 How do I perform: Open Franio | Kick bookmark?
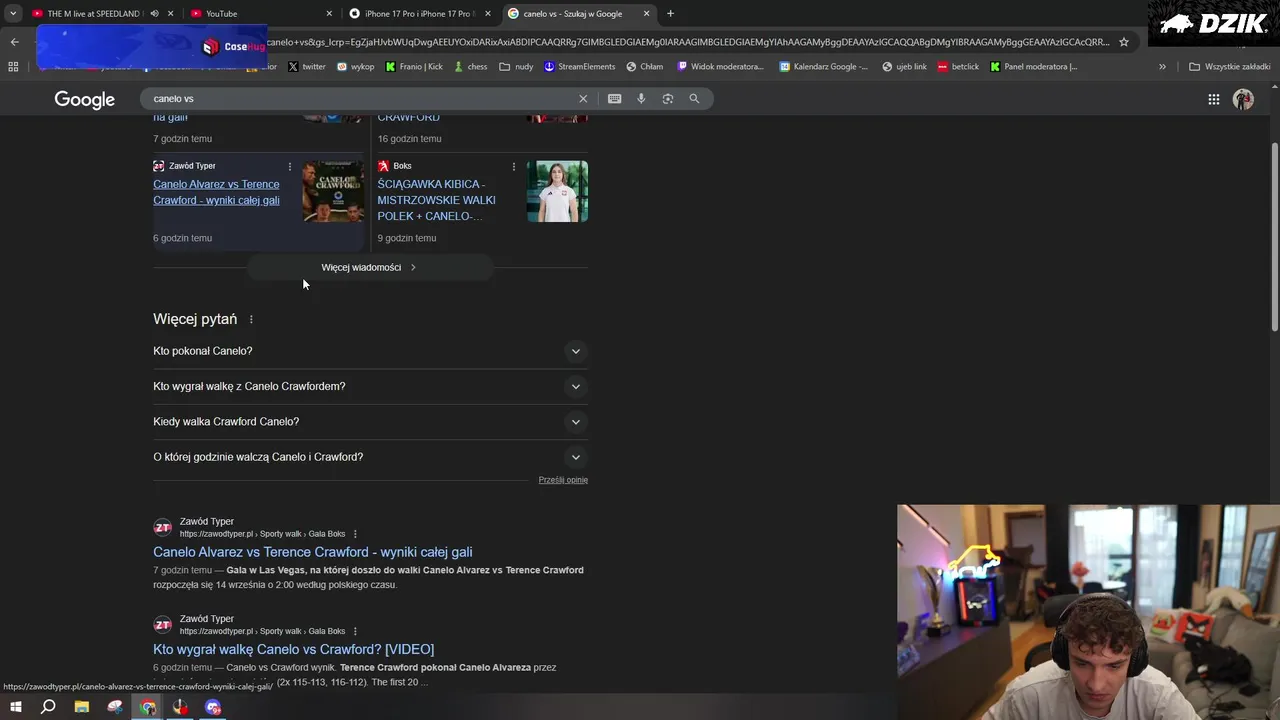pyautogui.click(x=414, y=67)
